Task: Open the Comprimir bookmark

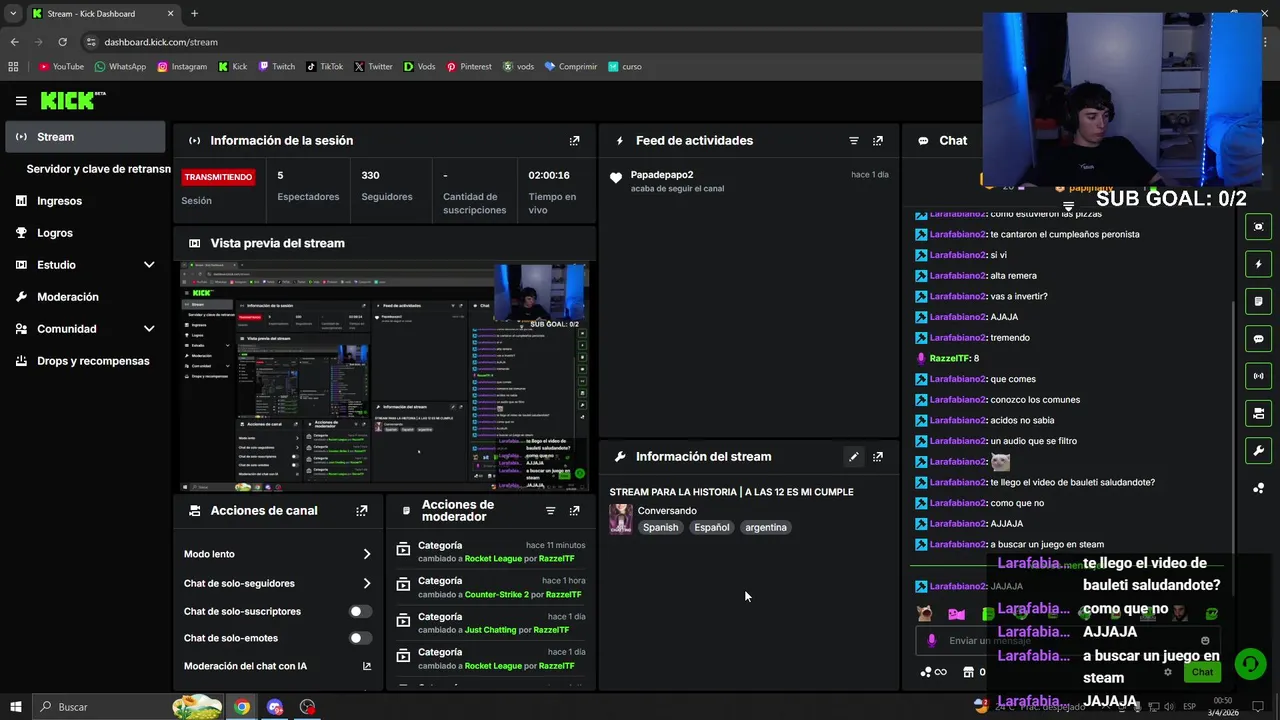Action: click(x=570, y=67)
